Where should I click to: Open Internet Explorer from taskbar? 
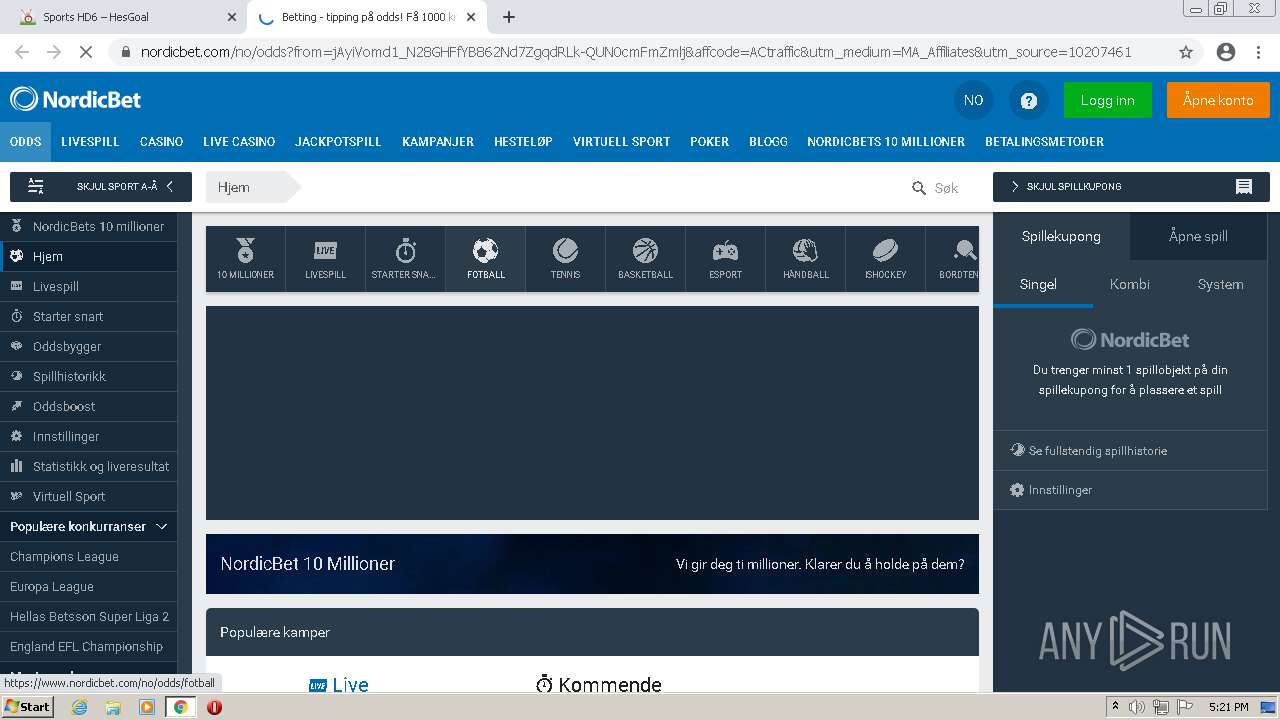click(x=79, y=707)
